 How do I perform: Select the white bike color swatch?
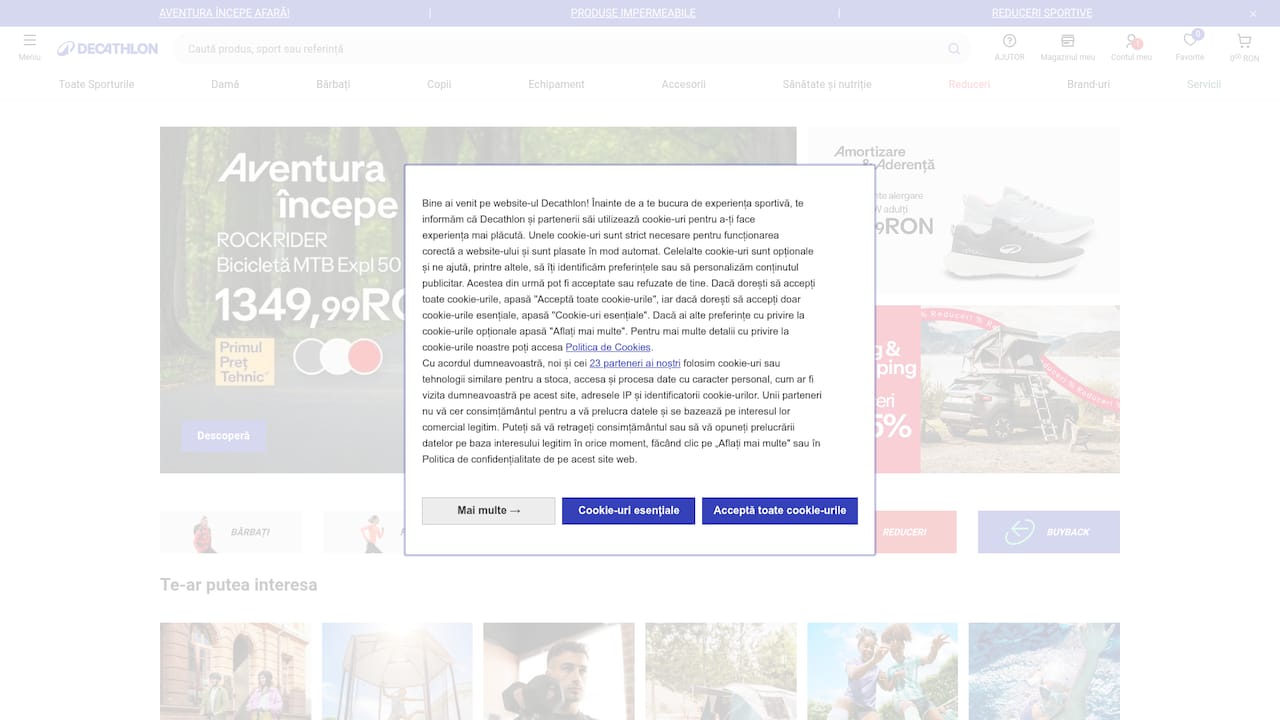click(x=338, y=356)
